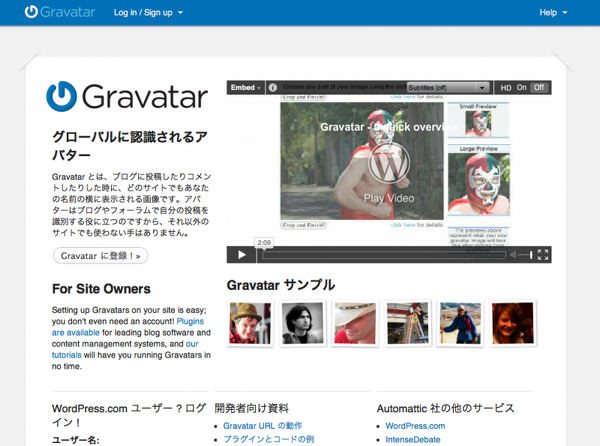Click the ユーザー名: label

(75, 440)
